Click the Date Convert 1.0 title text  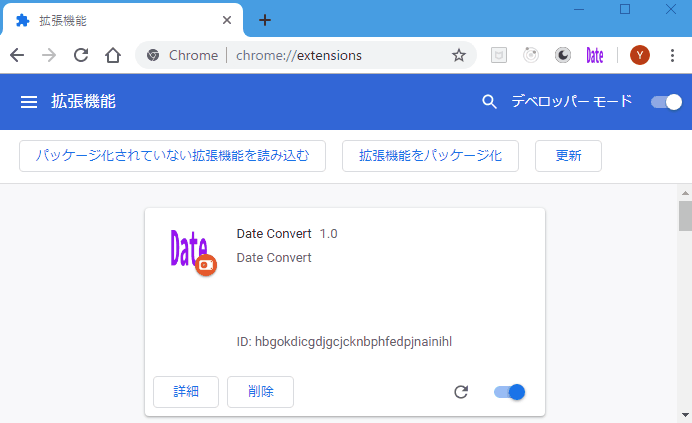[287, 234]
